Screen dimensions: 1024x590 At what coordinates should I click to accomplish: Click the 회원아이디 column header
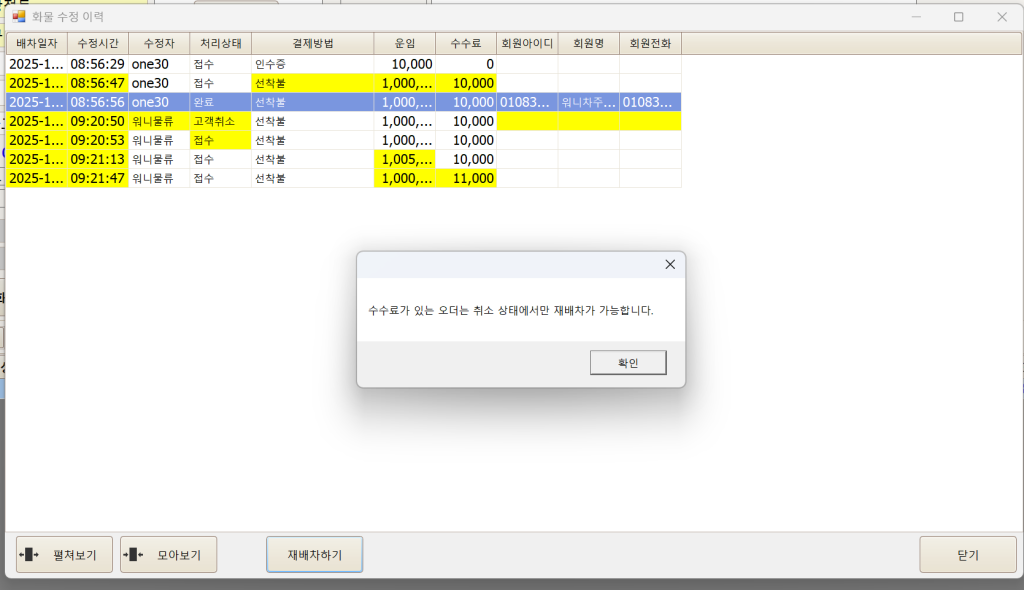527,43
